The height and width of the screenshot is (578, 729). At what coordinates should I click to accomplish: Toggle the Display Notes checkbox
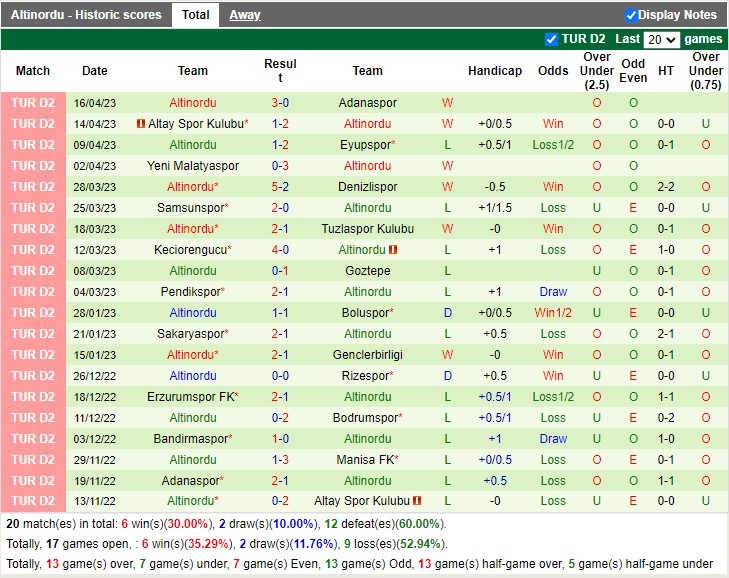point(631,15)
